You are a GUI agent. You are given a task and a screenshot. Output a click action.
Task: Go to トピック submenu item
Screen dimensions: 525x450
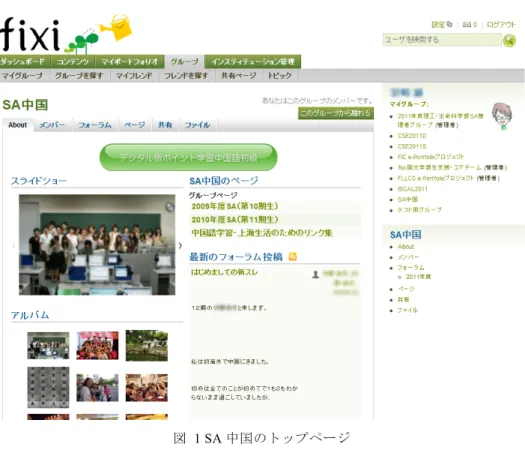[x=280, y=76]
